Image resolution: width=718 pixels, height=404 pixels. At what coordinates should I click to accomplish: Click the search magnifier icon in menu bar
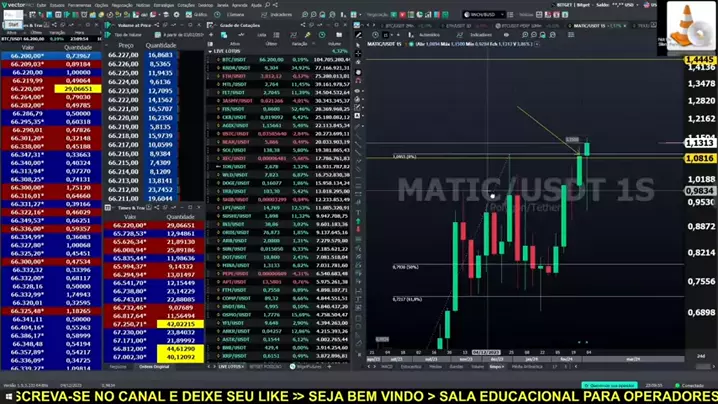[x=274, y=5]
